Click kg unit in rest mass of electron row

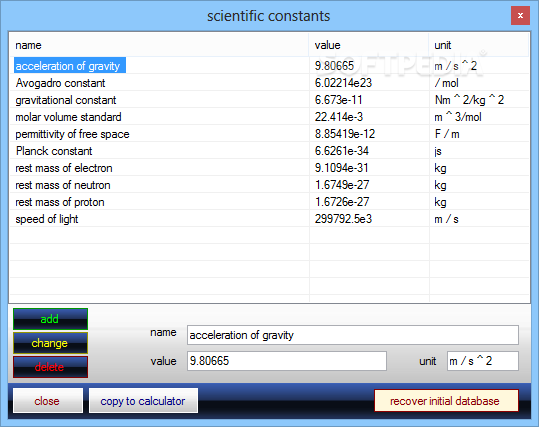[x=440, y=168]
